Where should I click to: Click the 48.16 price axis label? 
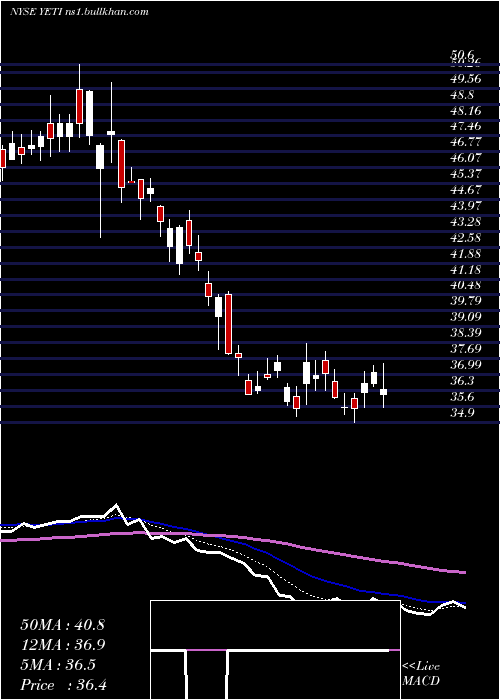[466, 110]
